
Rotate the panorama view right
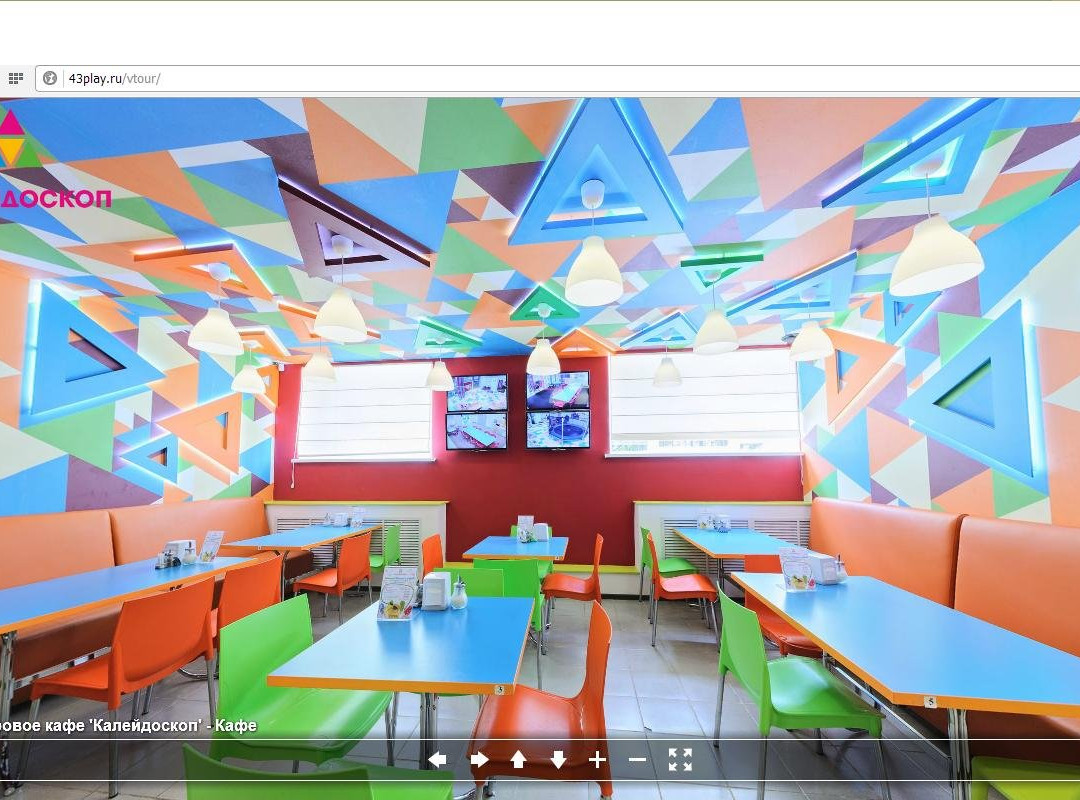(x=479, y=760)
